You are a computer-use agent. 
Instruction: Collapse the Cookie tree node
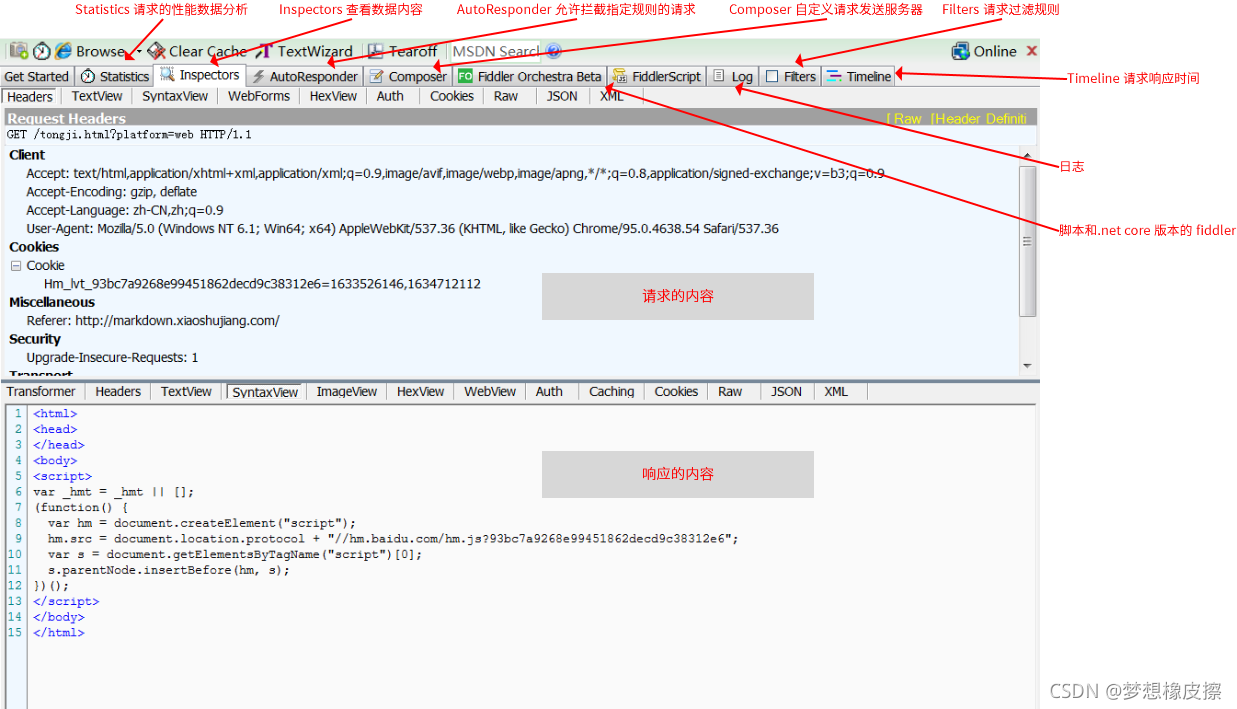[x=16, y=266]
